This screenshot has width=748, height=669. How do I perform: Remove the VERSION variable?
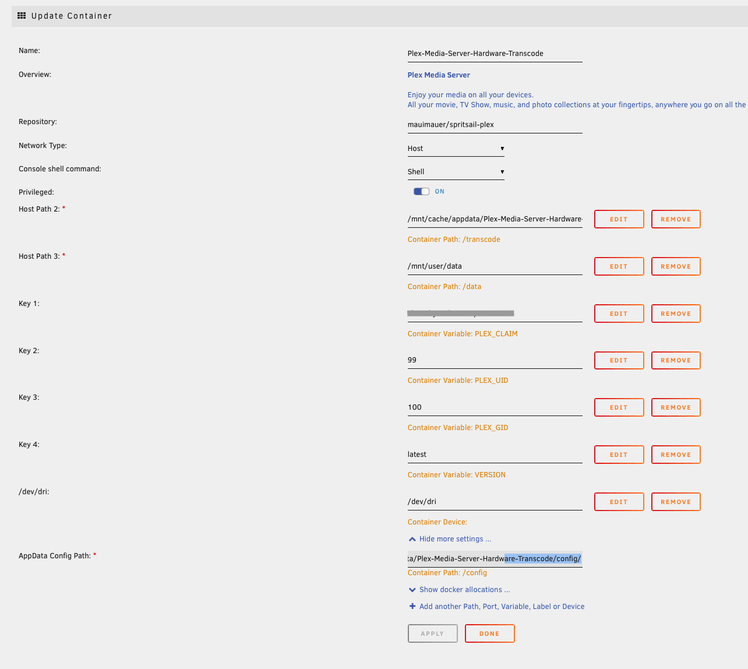675,455
